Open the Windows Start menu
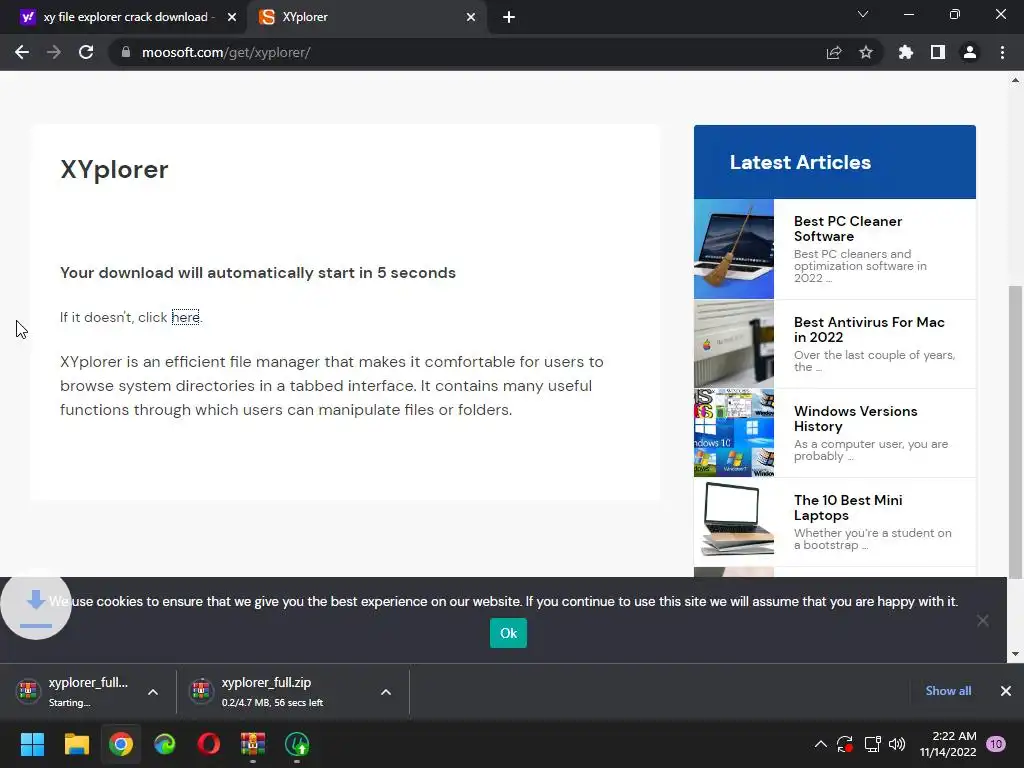Screen dimensions: 1024x768 pyautogui.click(x=32, y=744)
